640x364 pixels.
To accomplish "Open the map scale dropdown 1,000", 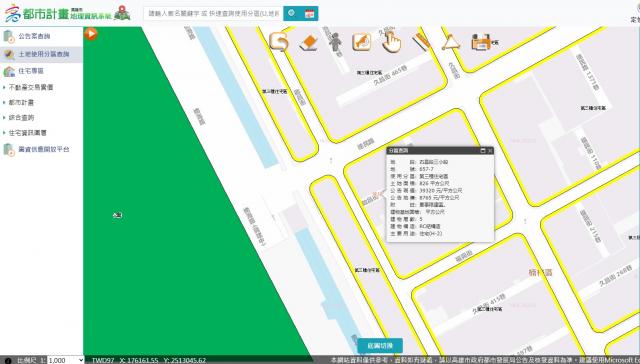I will tap(66, 360).
